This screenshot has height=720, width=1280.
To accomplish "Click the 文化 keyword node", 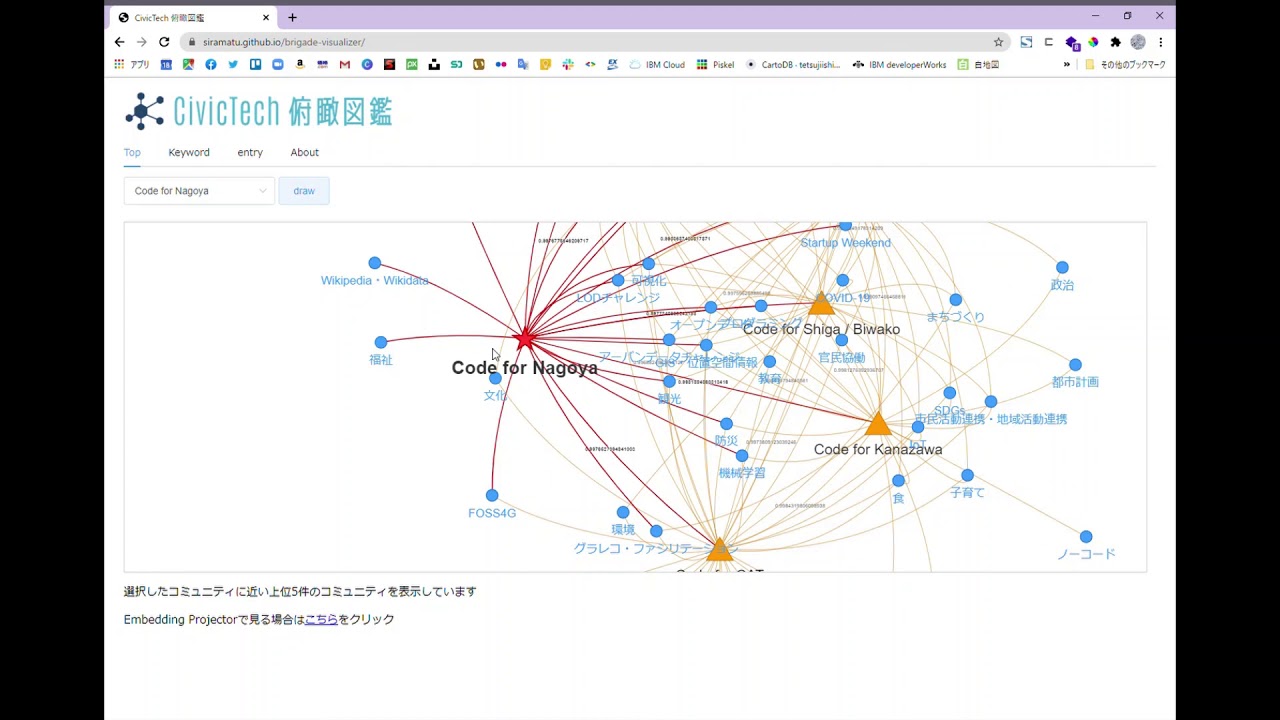I will (x=495, y=378).
